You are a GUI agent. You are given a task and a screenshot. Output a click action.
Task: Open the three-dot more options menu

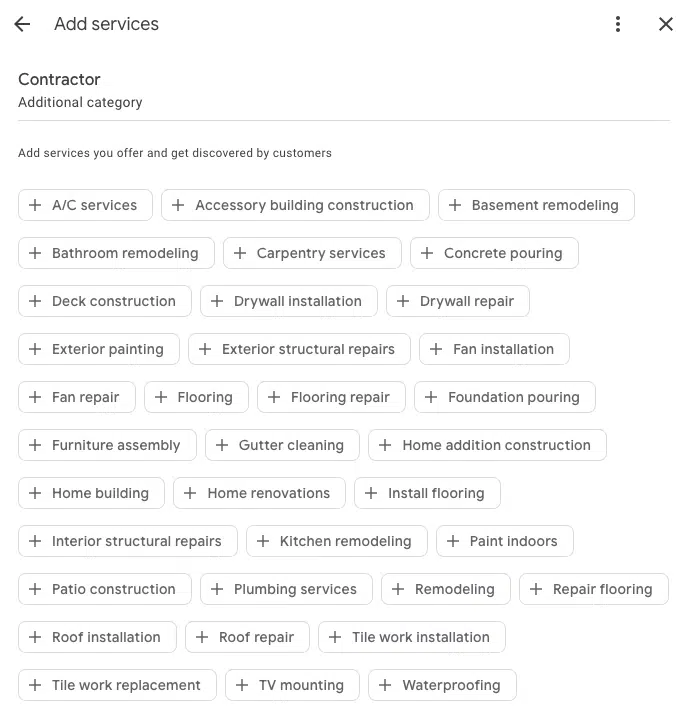pyautogui.click(x=618, y=24)
